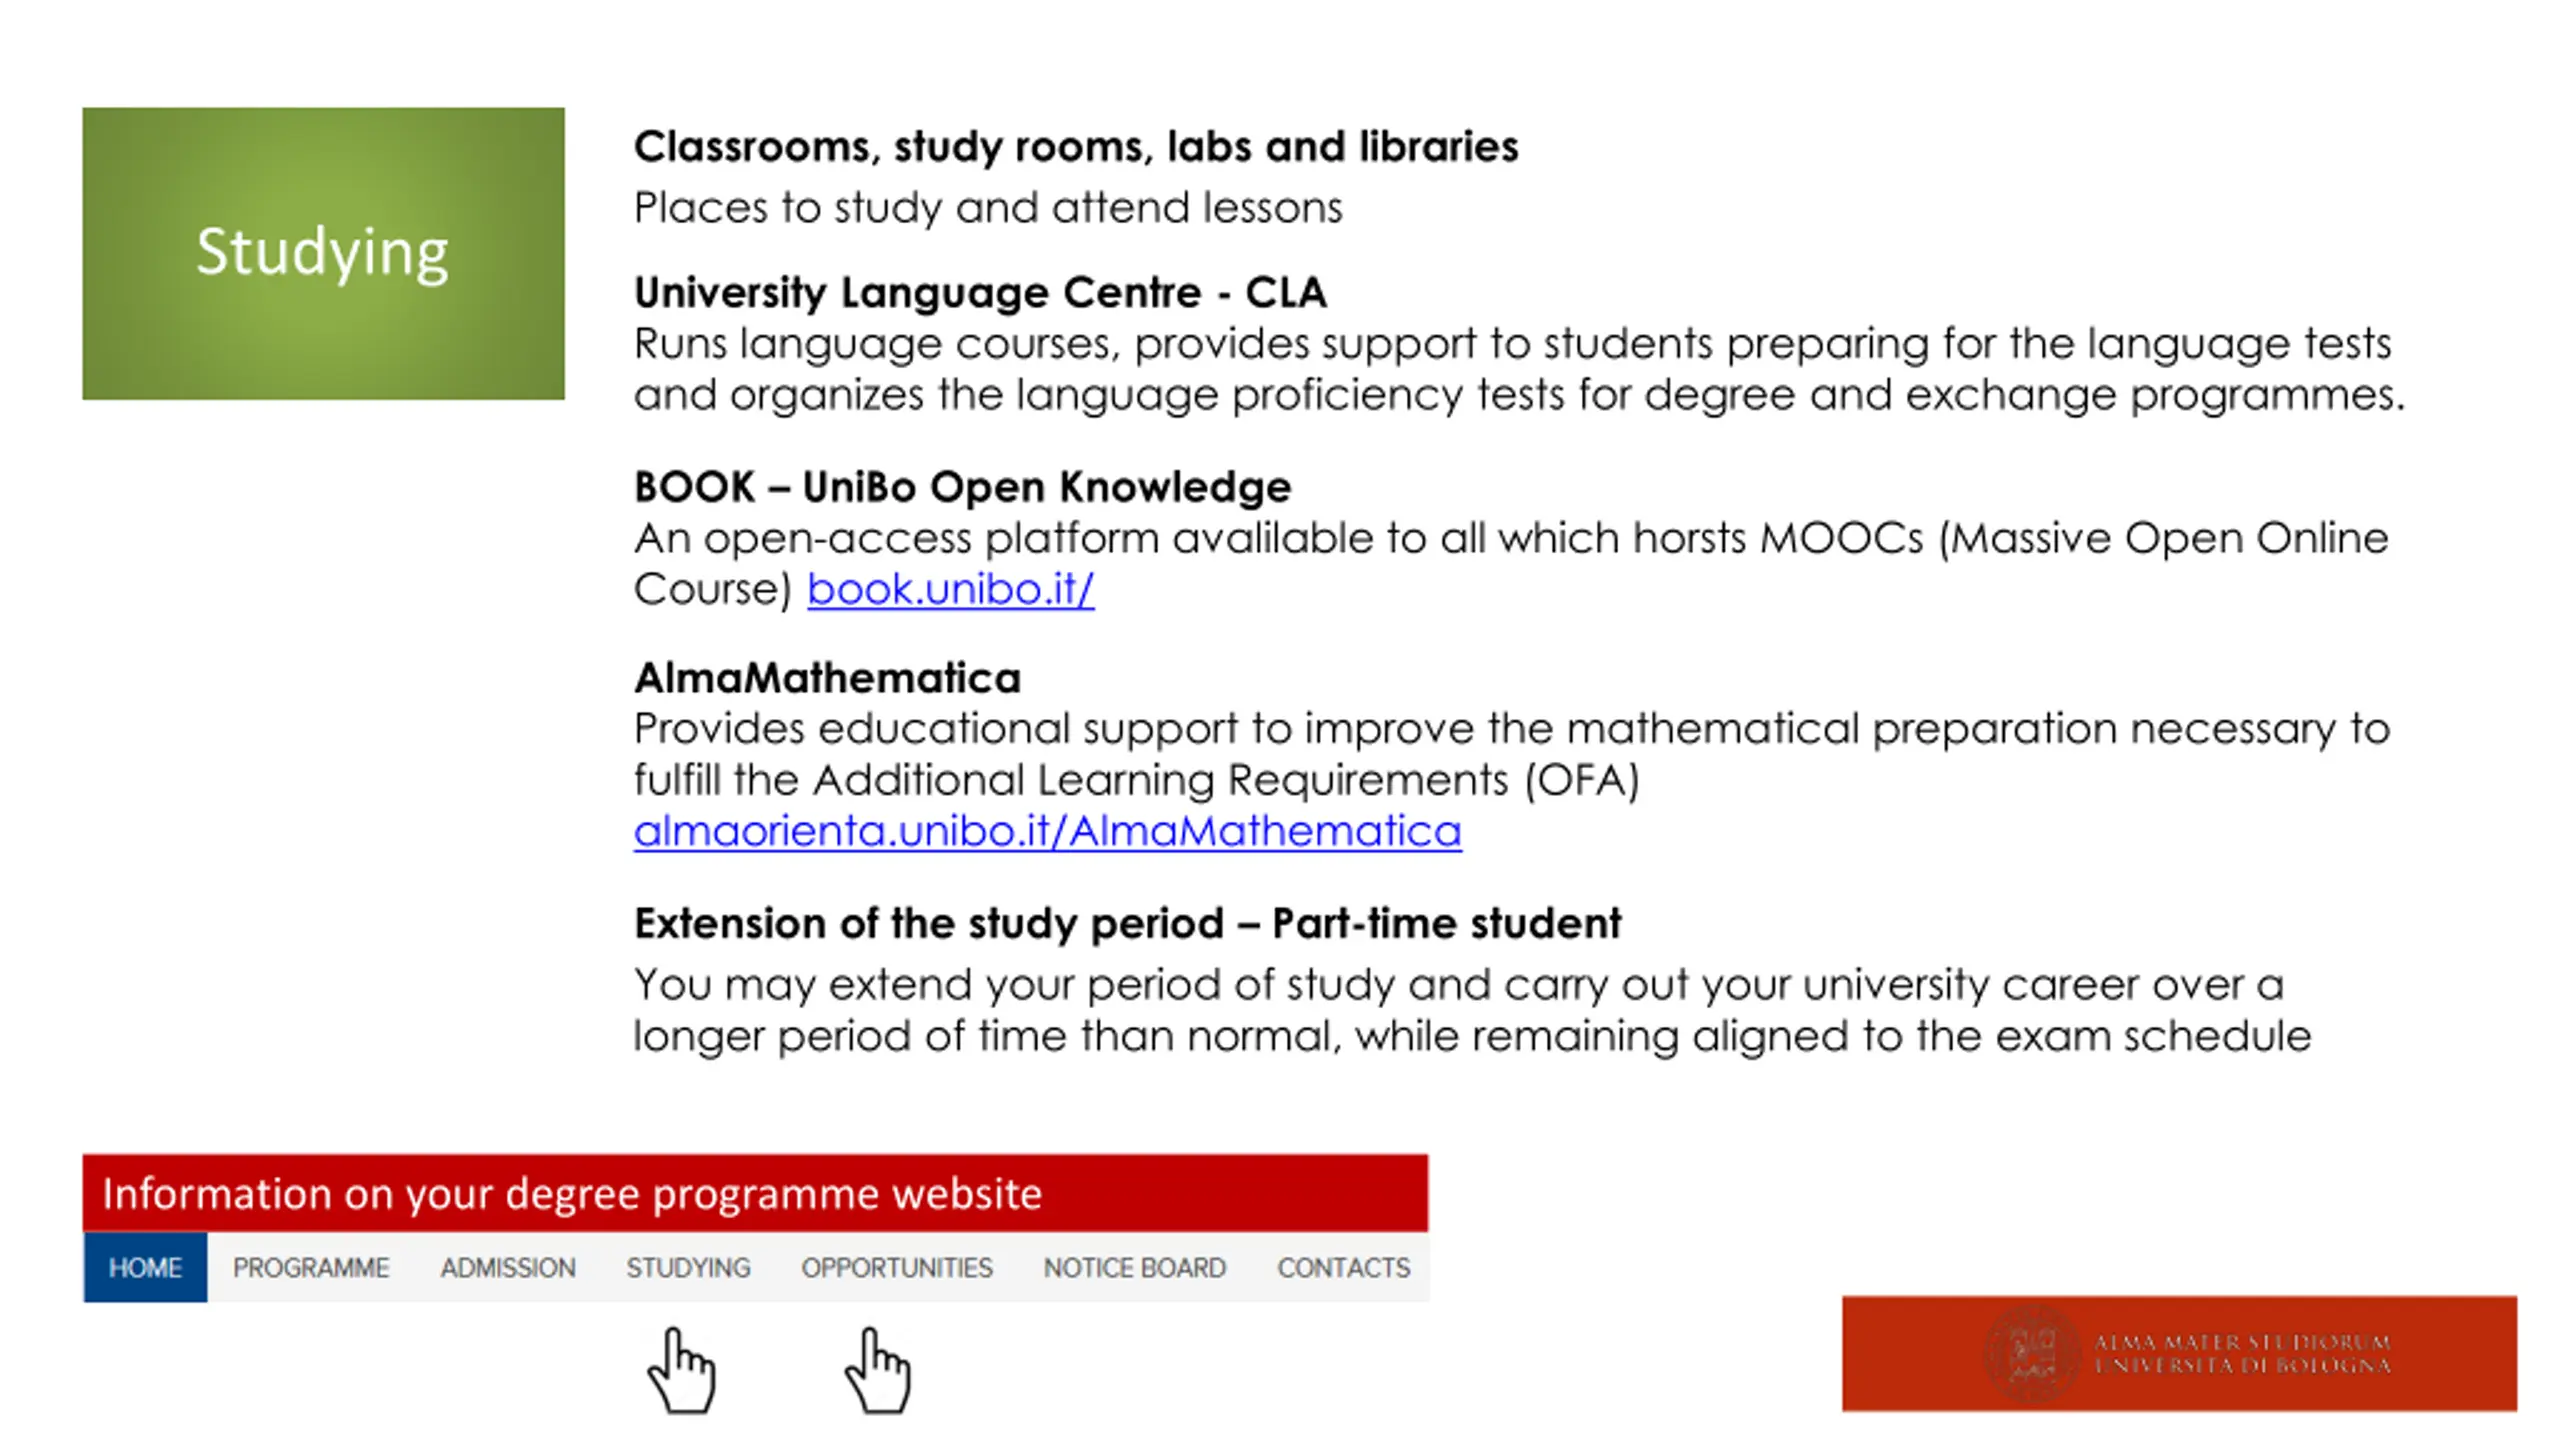Click the AlmaMathematica heading
Image resolution: width=2560 pixels, height=1440 pixels.
(828, 678)
